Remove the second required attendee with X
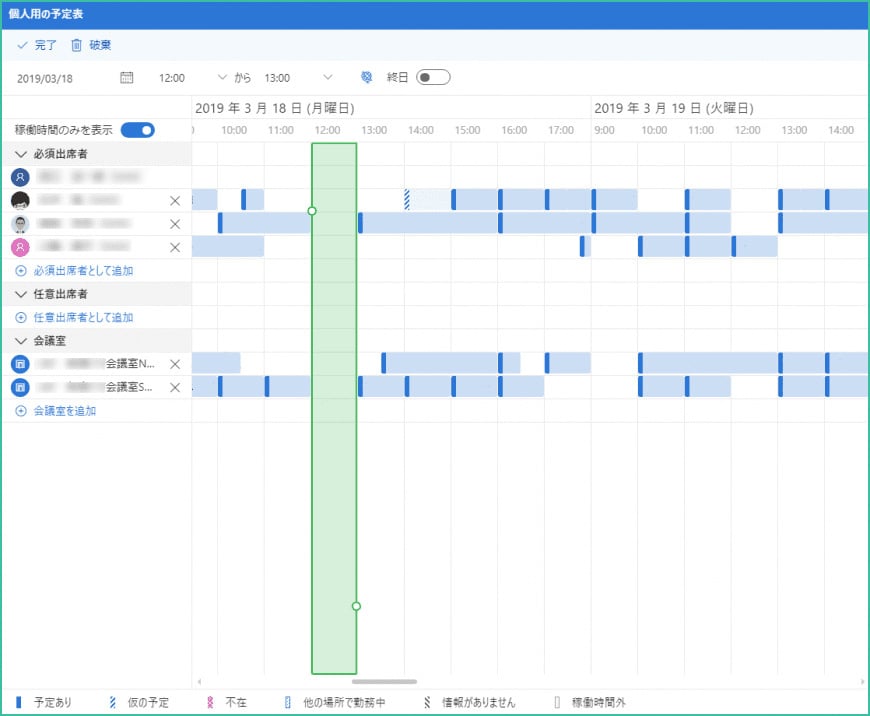Image resolution: width=870 pixels, height=716 pixels. tap(175, 200)
